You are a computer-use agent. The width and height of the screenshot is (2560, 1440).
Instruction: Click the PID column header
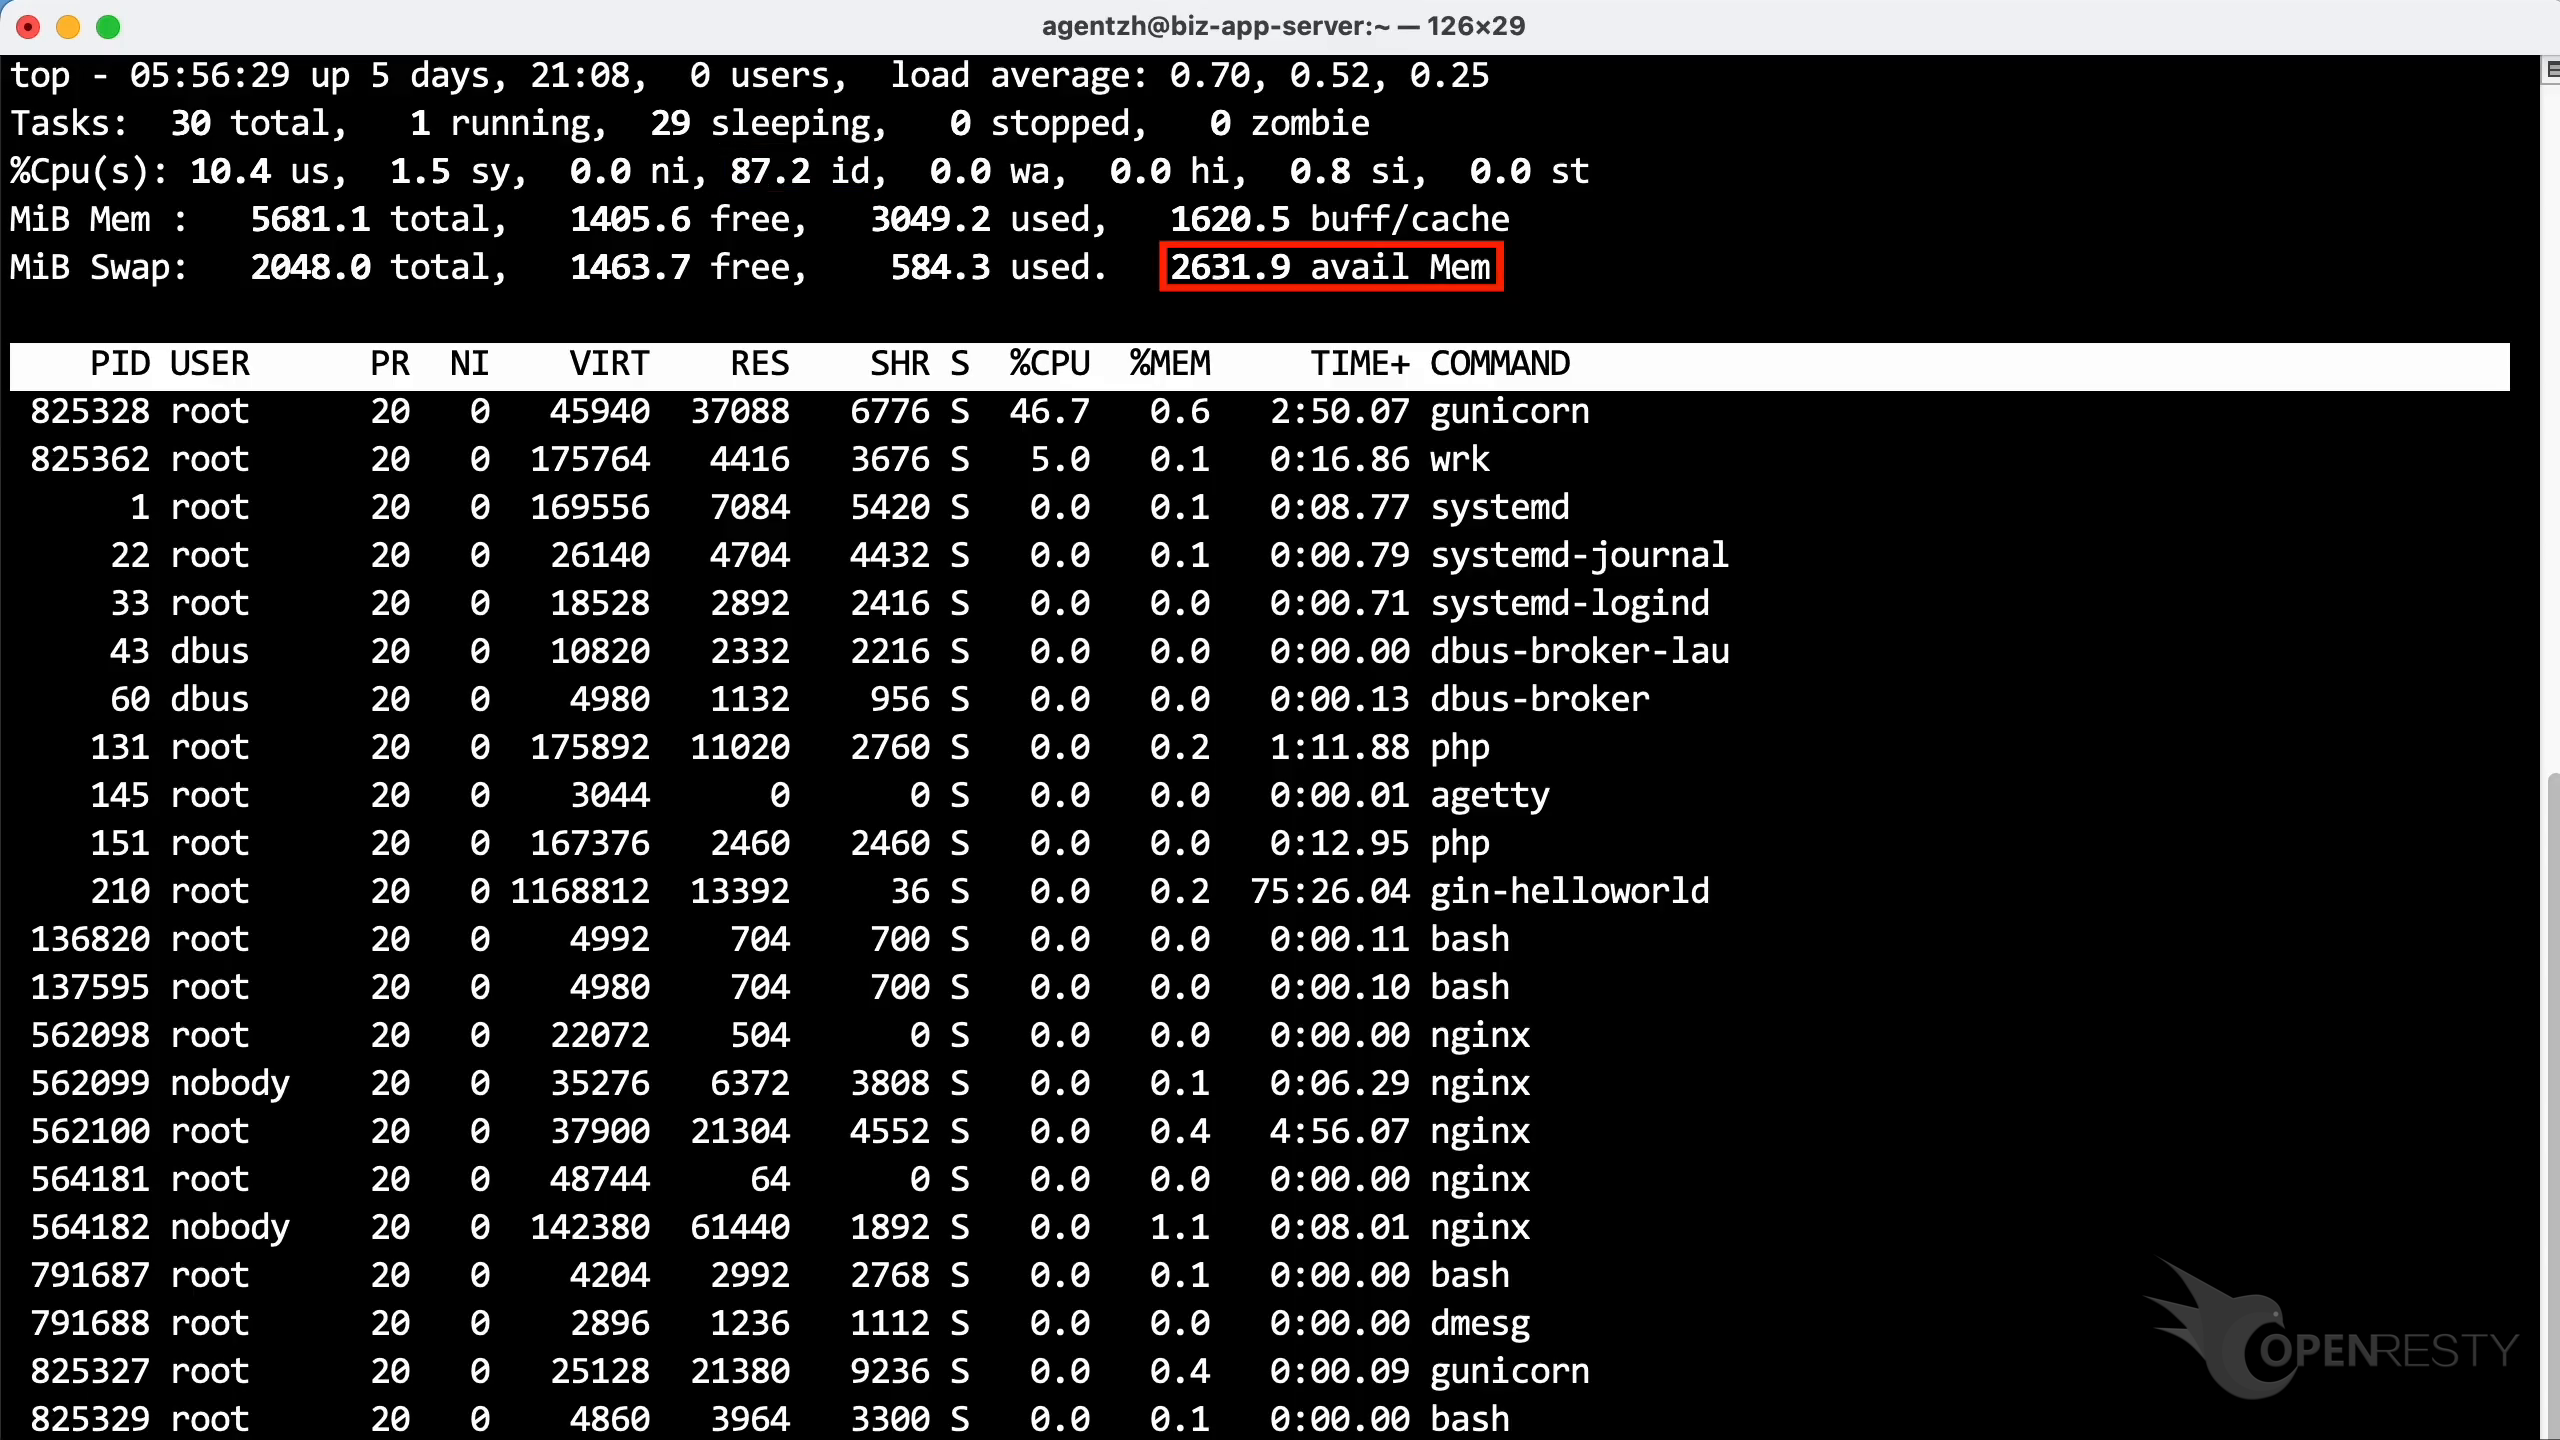(120, 364)
